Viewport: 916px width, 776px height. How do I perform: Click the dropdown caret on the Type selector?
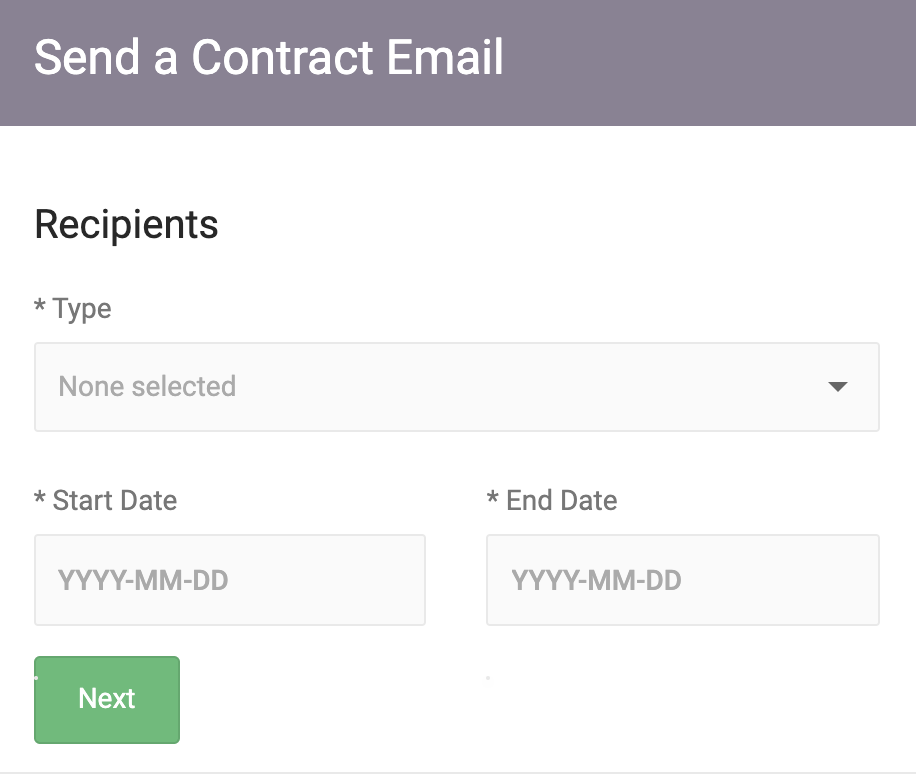[838, 387]
